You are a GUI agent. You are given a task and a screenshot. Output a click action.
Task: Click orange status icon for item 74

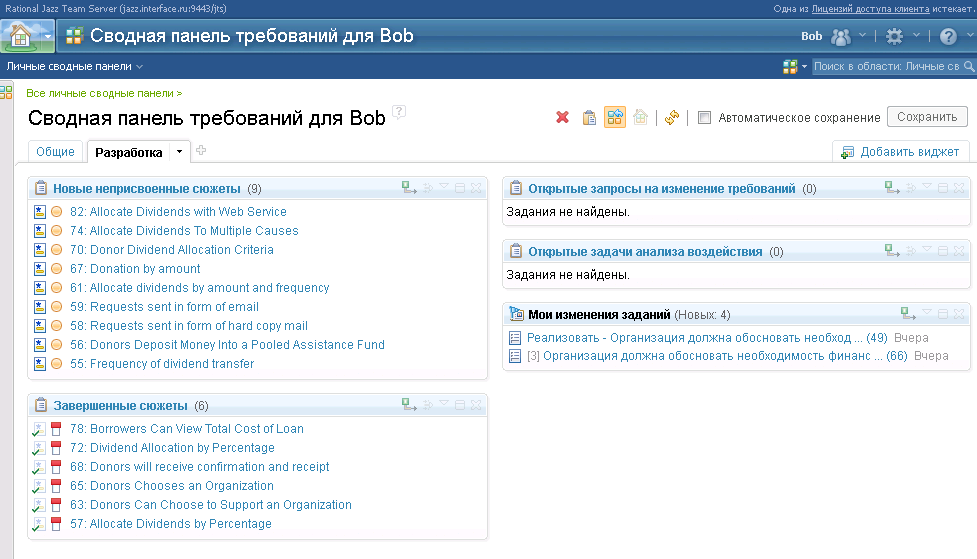pyautogui.click(x=56, y=231)
